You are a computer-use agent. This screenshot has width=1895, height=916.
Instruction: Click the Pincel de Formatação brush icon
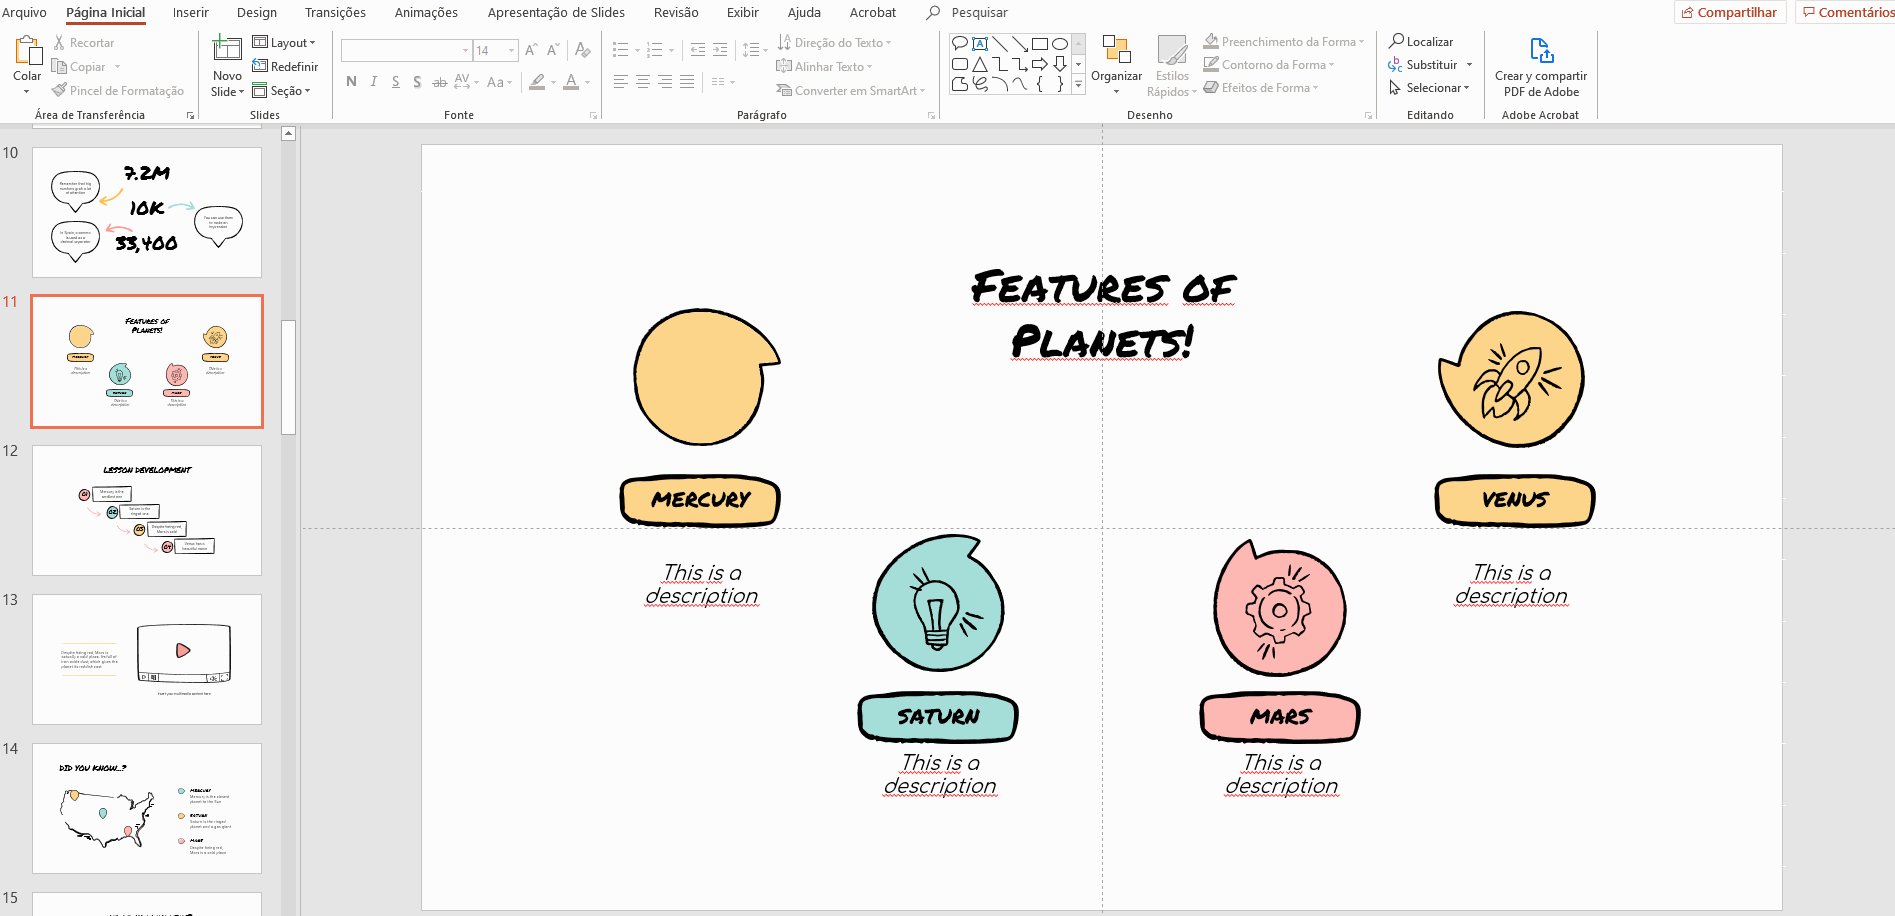60,90
